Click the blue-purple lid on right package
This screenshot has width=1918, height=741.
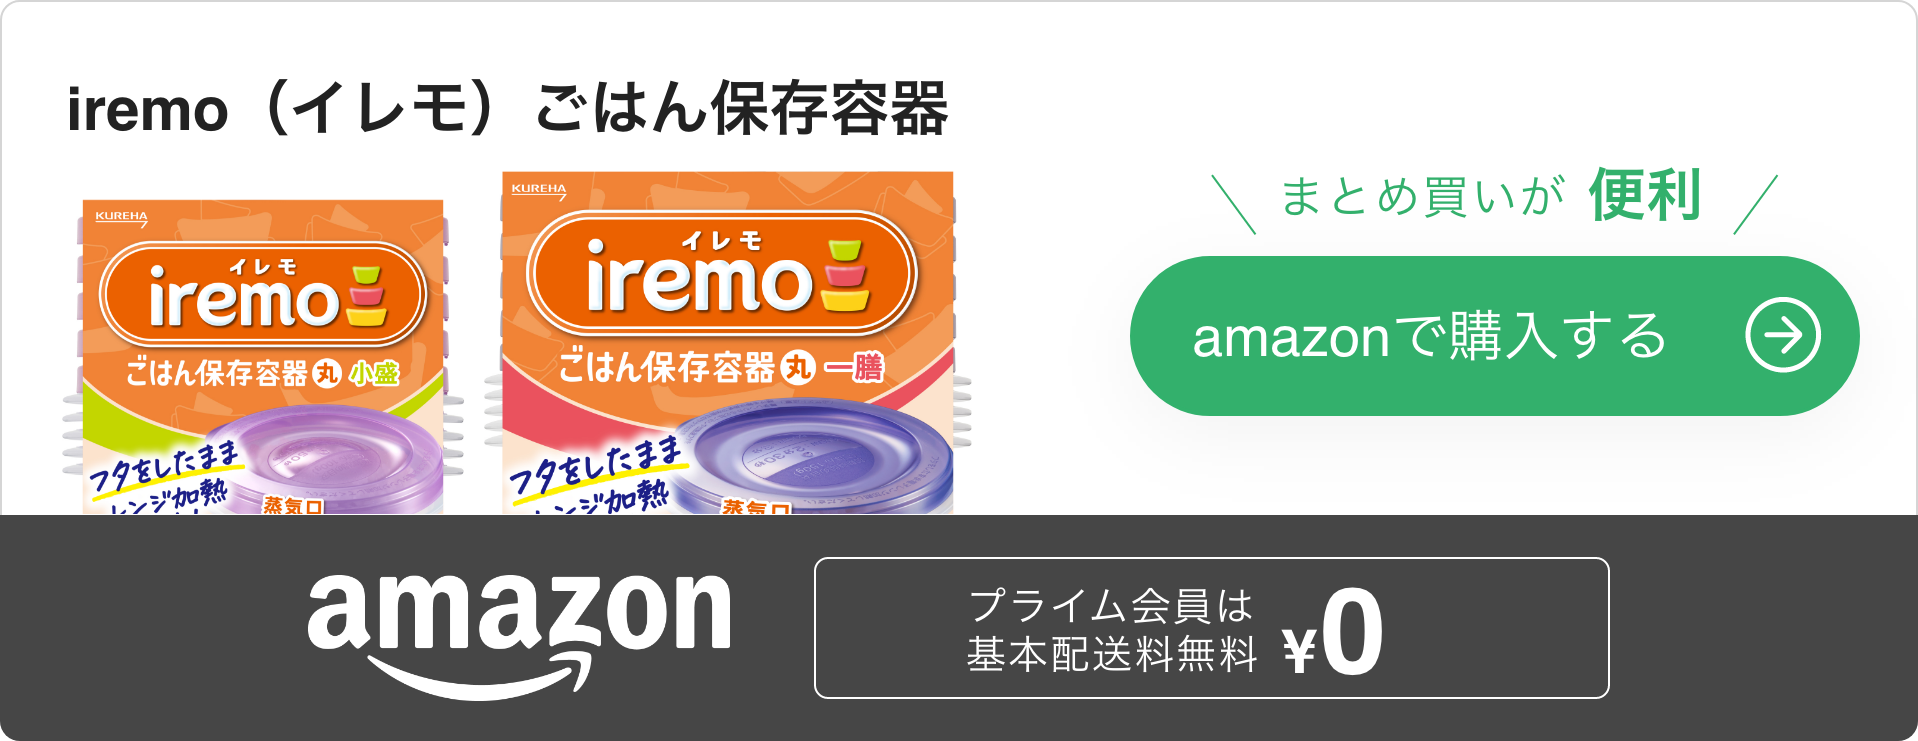(x=815, y=455)
